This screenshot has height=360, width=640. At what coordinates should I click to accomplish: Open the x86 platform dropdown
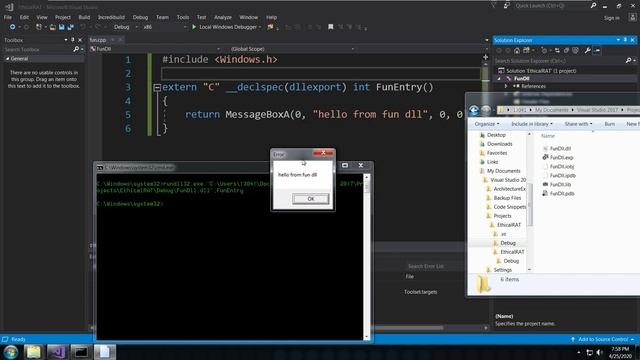coord(164,27)
